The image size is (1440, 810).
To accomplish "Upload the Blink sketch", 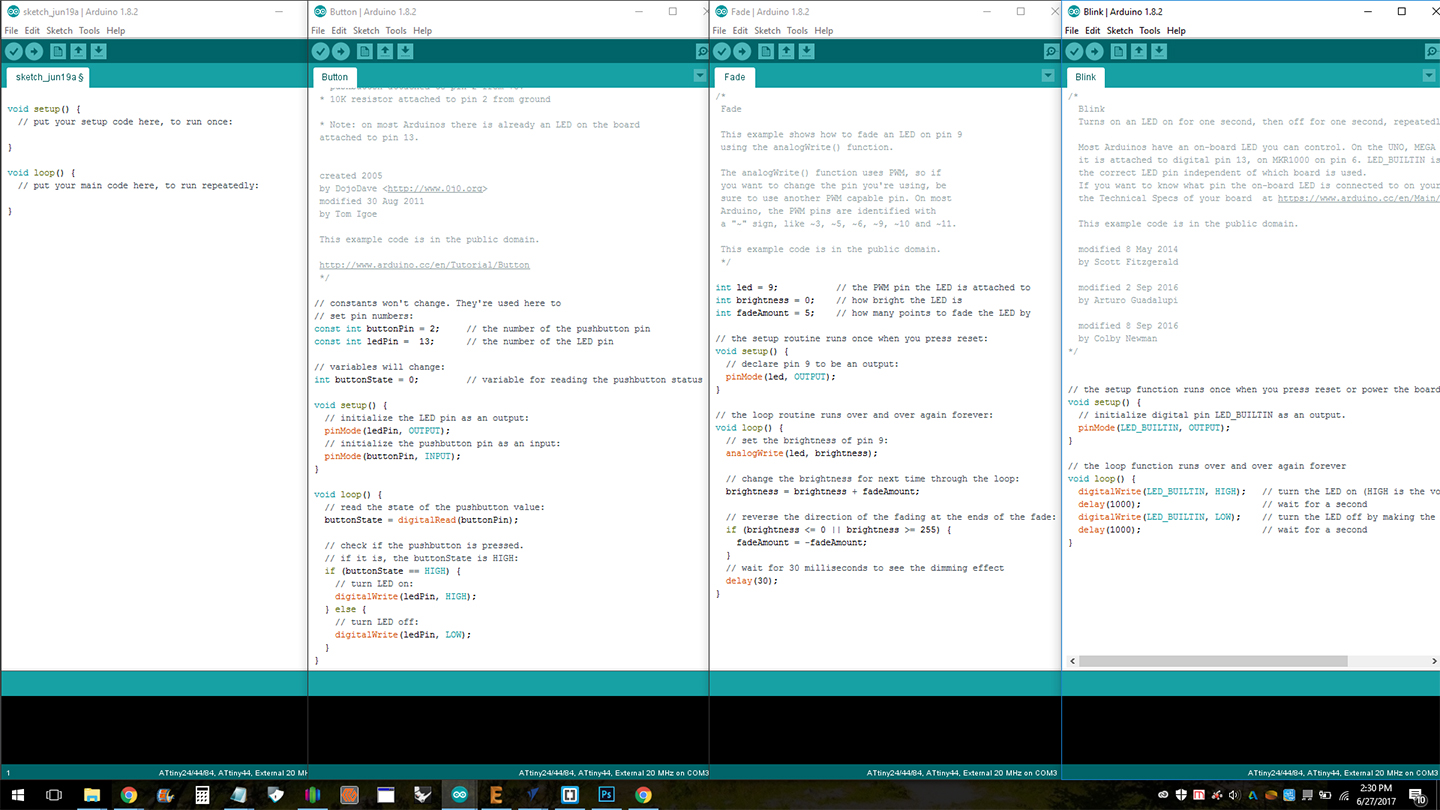I will [x=1095, y=52].
